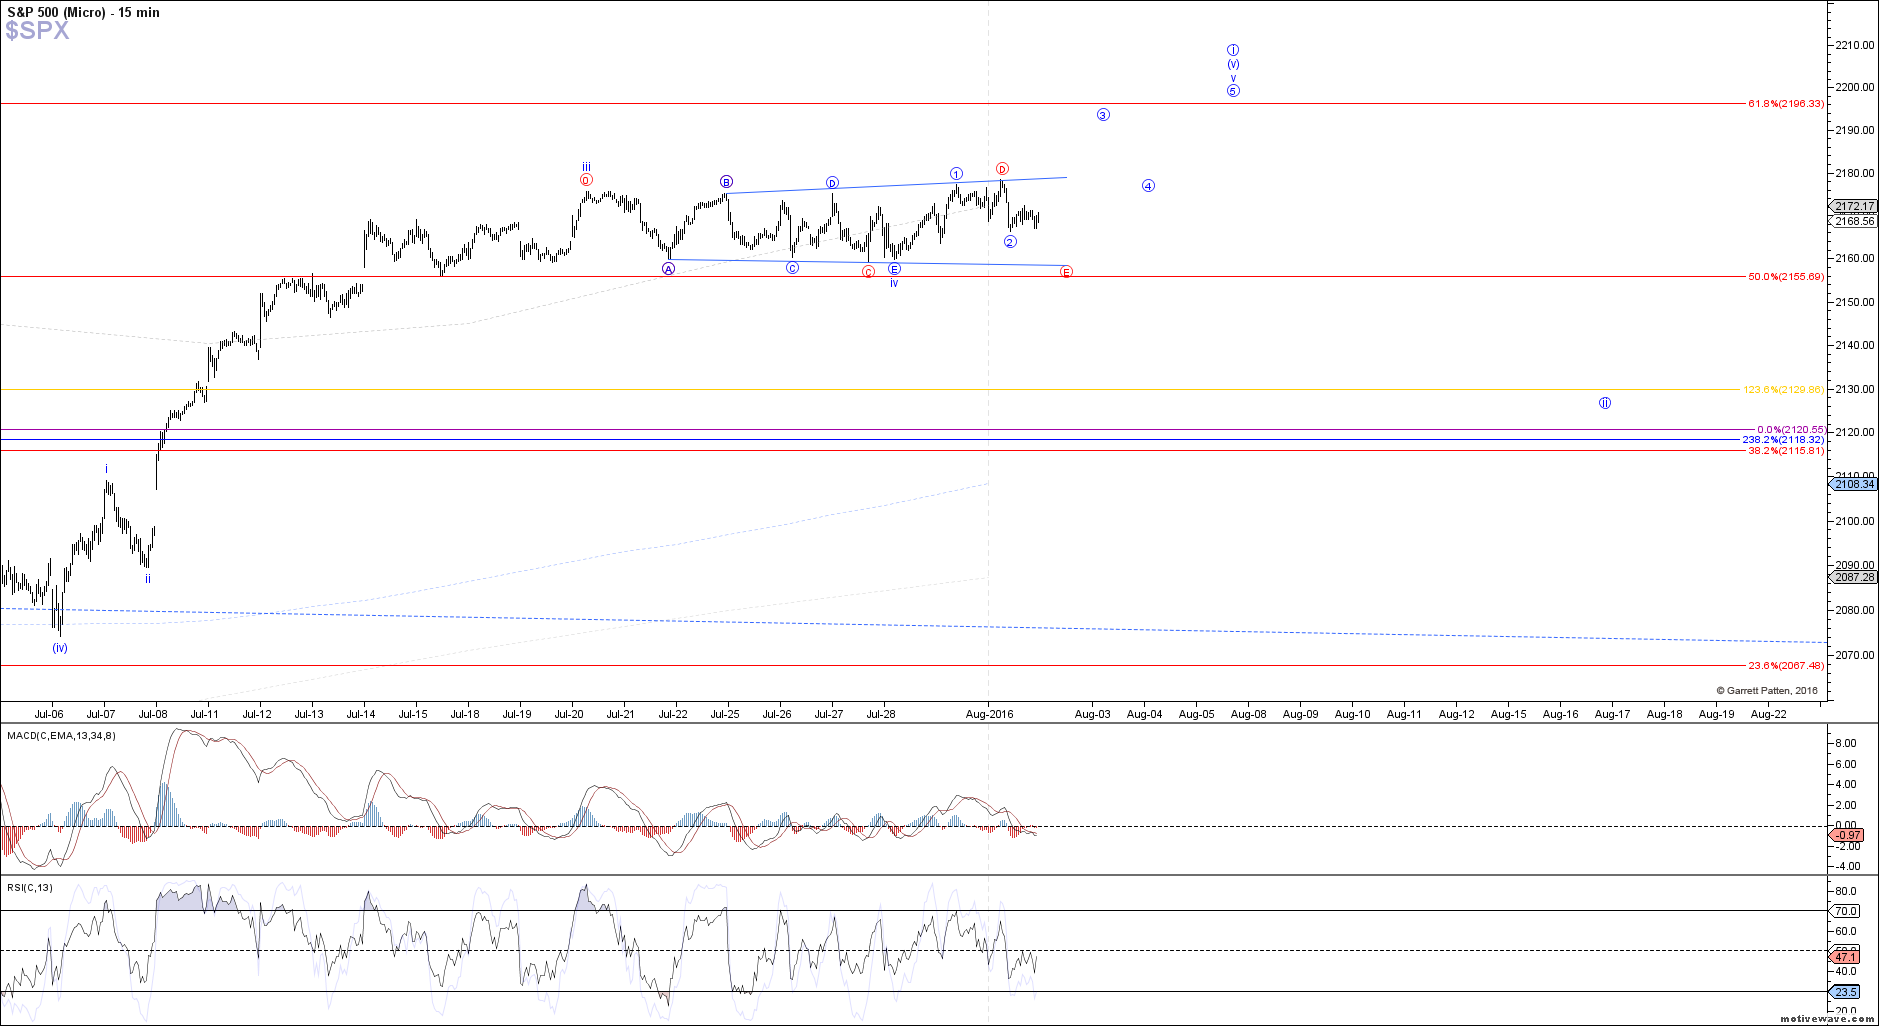Click the blue circled 3 wave marker
The image size is (1879, 1026).
tap(1103, 115)
